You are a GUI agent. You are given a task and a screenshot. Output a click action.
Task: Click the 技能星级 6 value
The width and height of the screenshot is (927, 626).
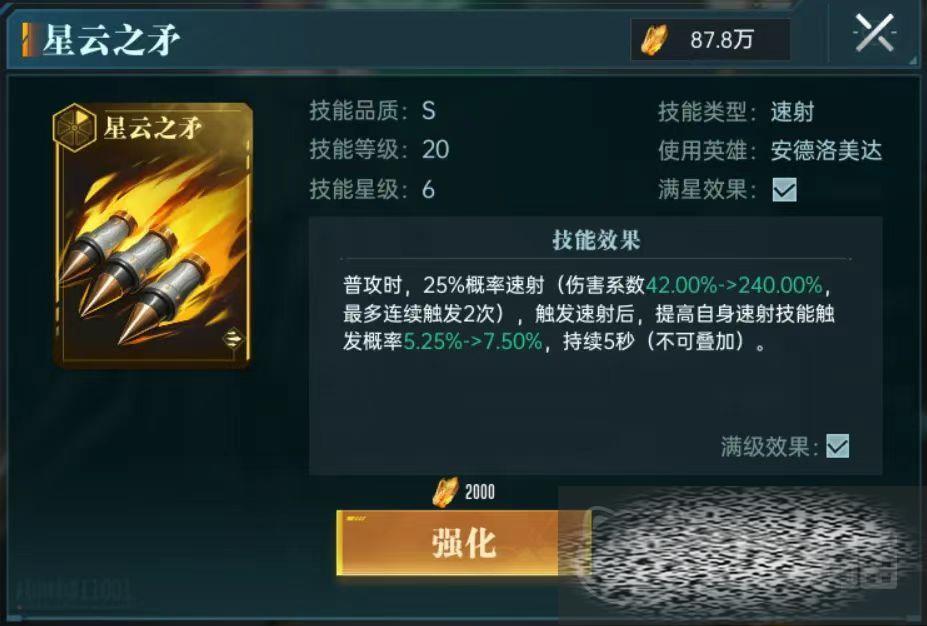(x=428, y=190)
